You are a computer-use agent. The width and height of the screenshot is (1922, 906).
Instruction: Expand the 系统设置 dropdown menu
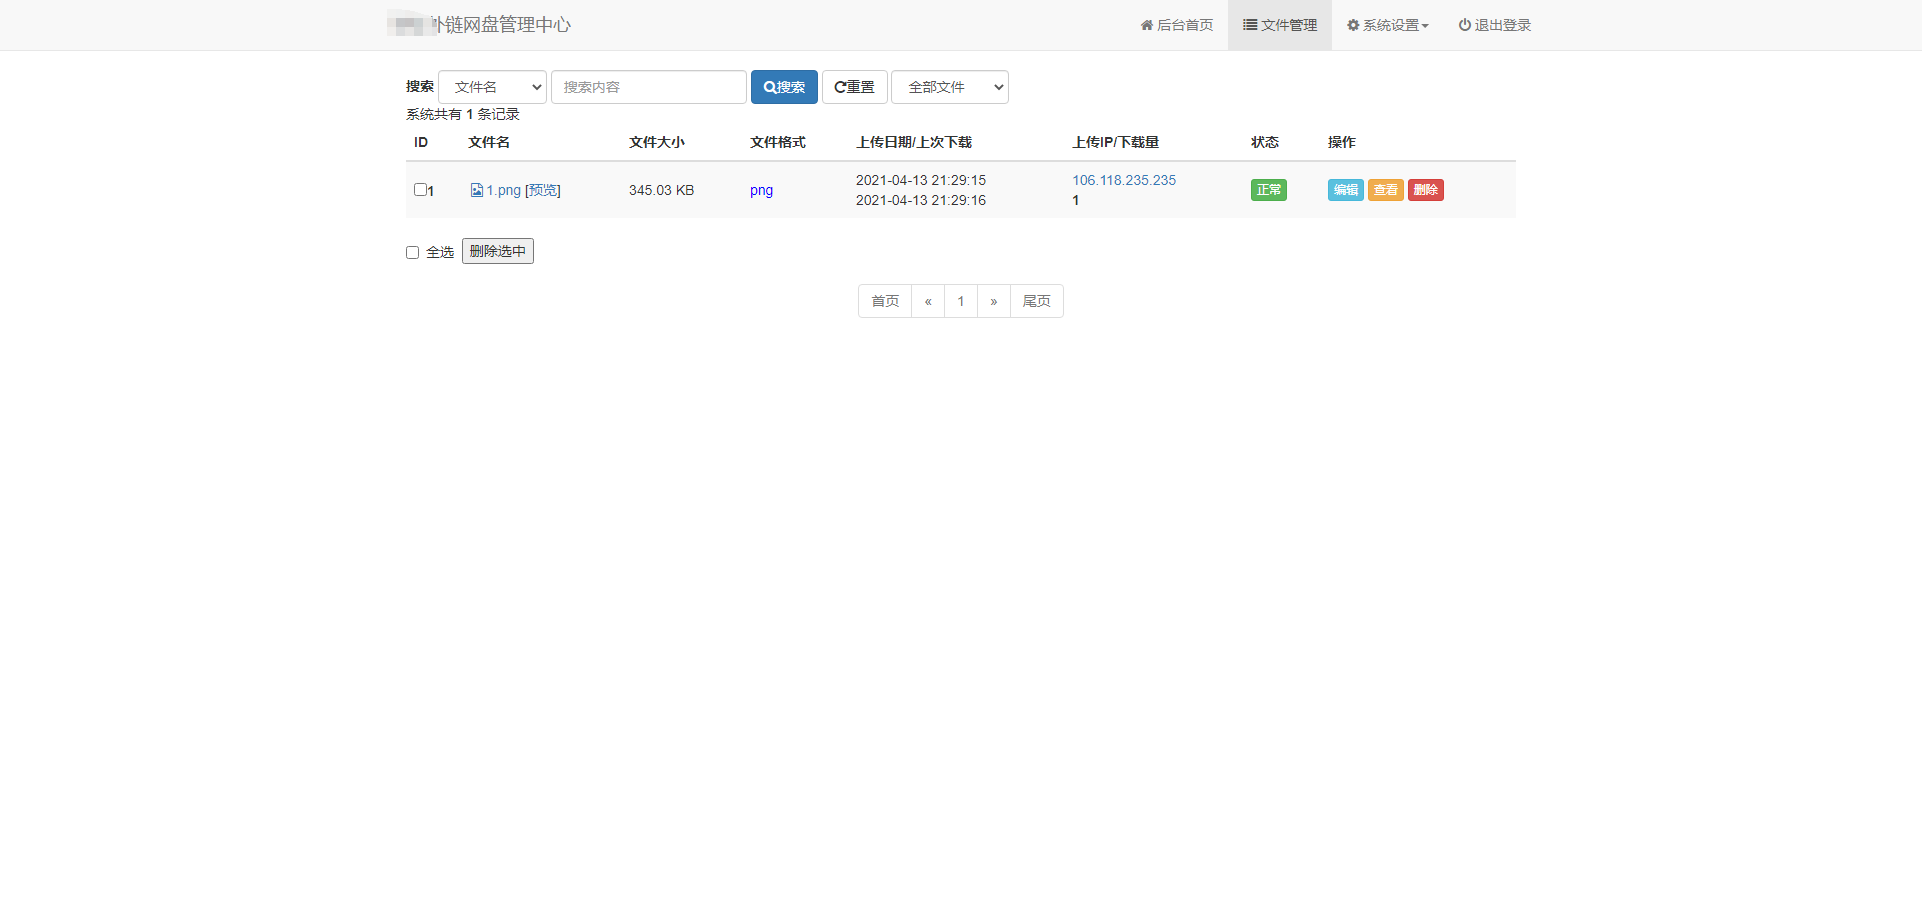pyautogui.click(x=1387, y=25)
